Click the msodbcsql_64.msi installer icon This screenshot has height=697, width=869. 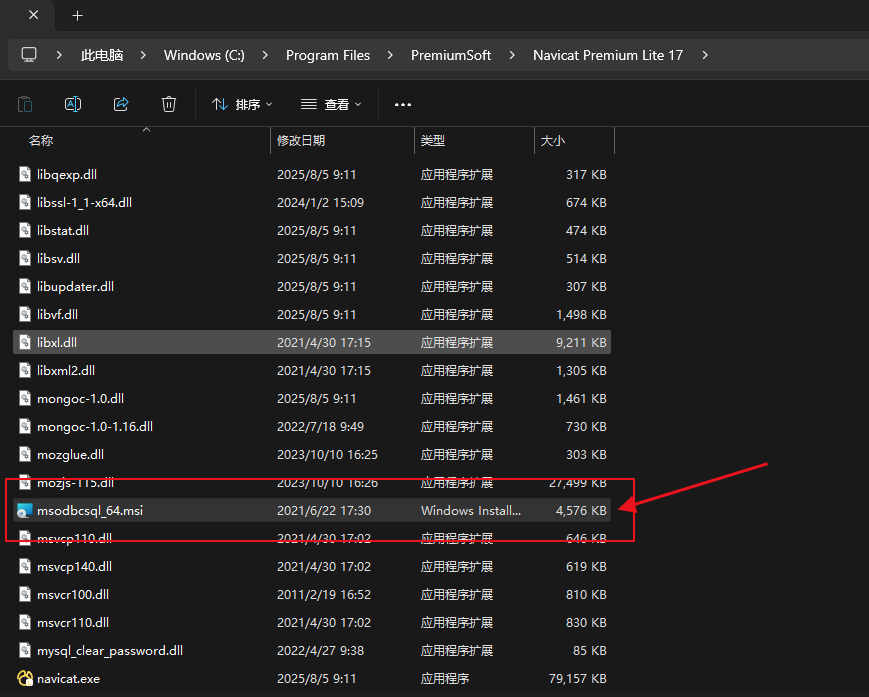tap(25, 511)
